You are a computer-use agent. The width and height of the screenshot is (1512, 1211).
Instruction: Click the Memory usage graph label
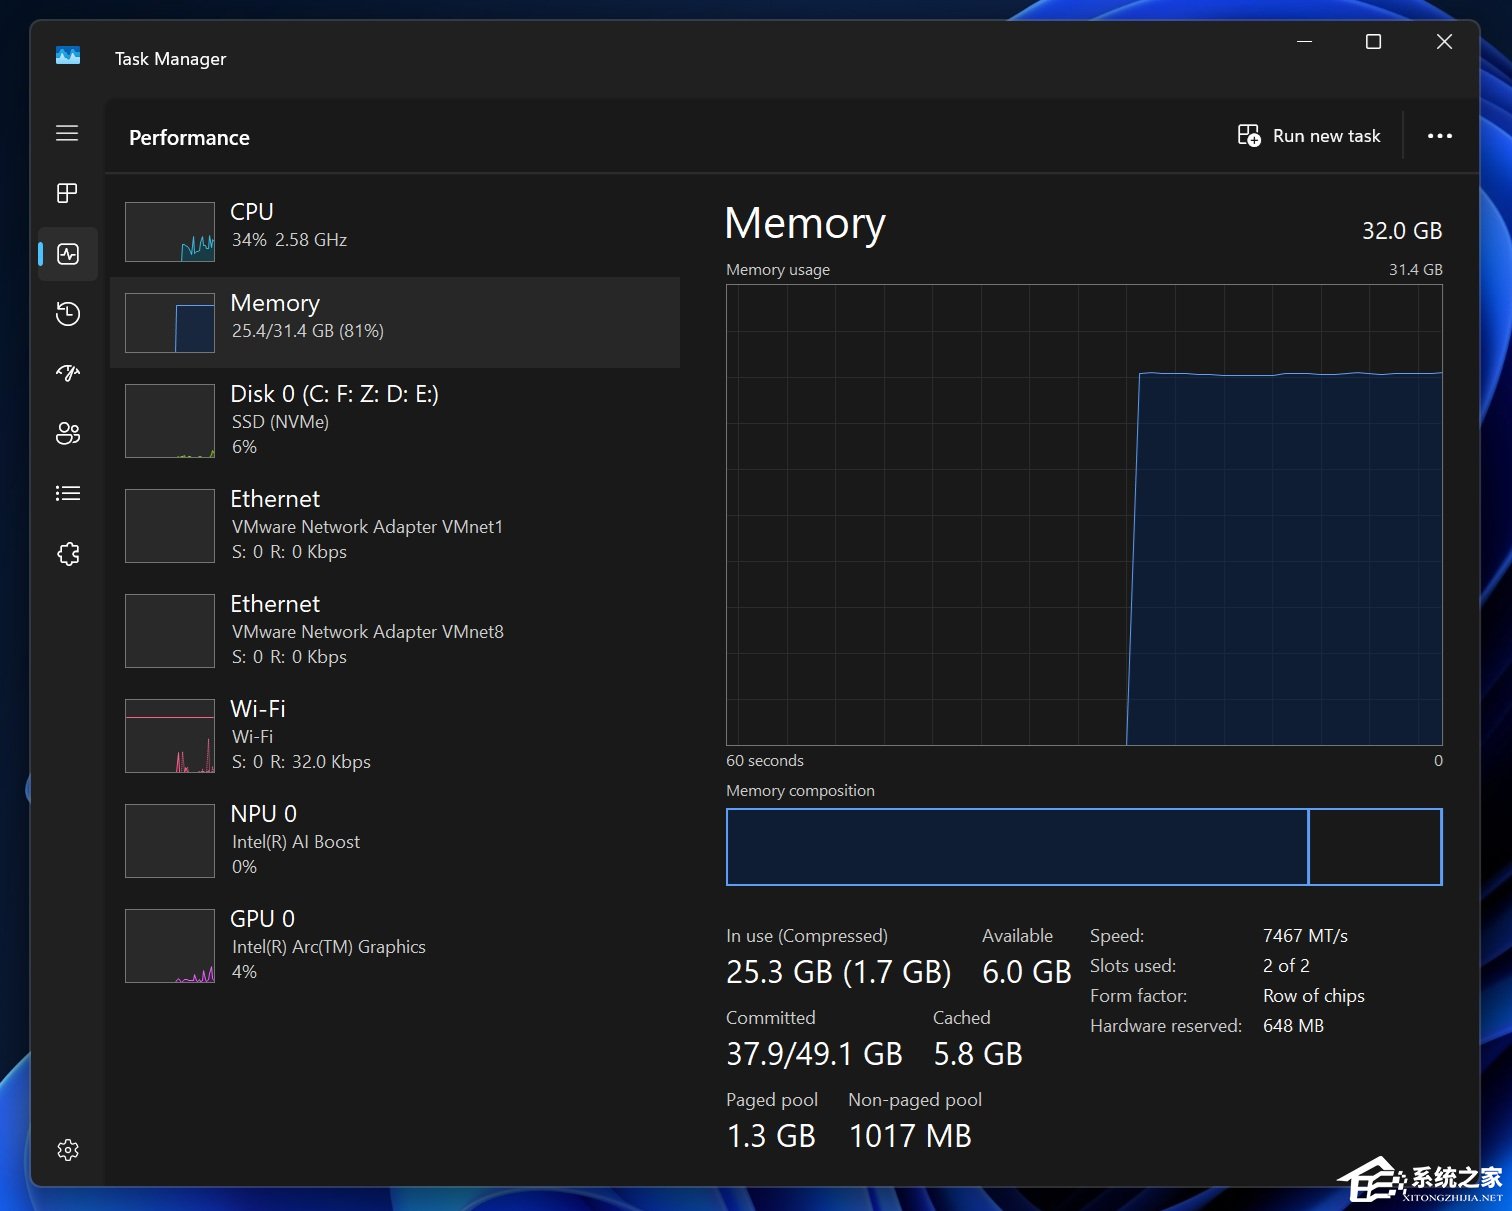pos(778,270)
